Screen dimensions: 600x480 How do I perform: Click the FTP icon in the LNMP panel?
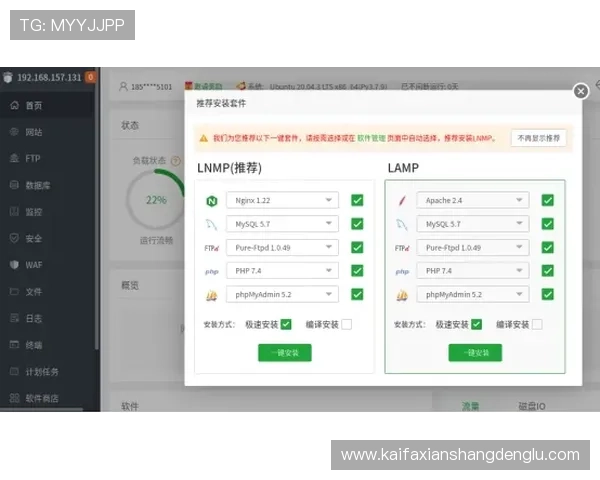pos(212,248)
